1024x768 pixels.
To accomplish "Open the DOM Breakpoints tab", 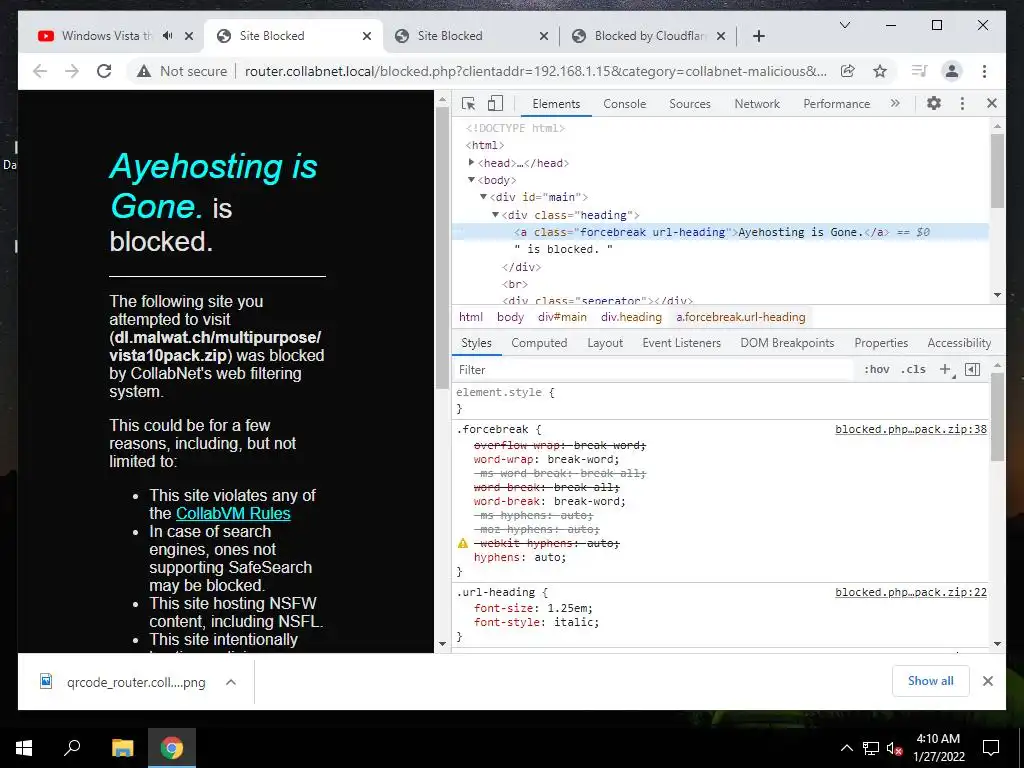I will pos(787,343).
